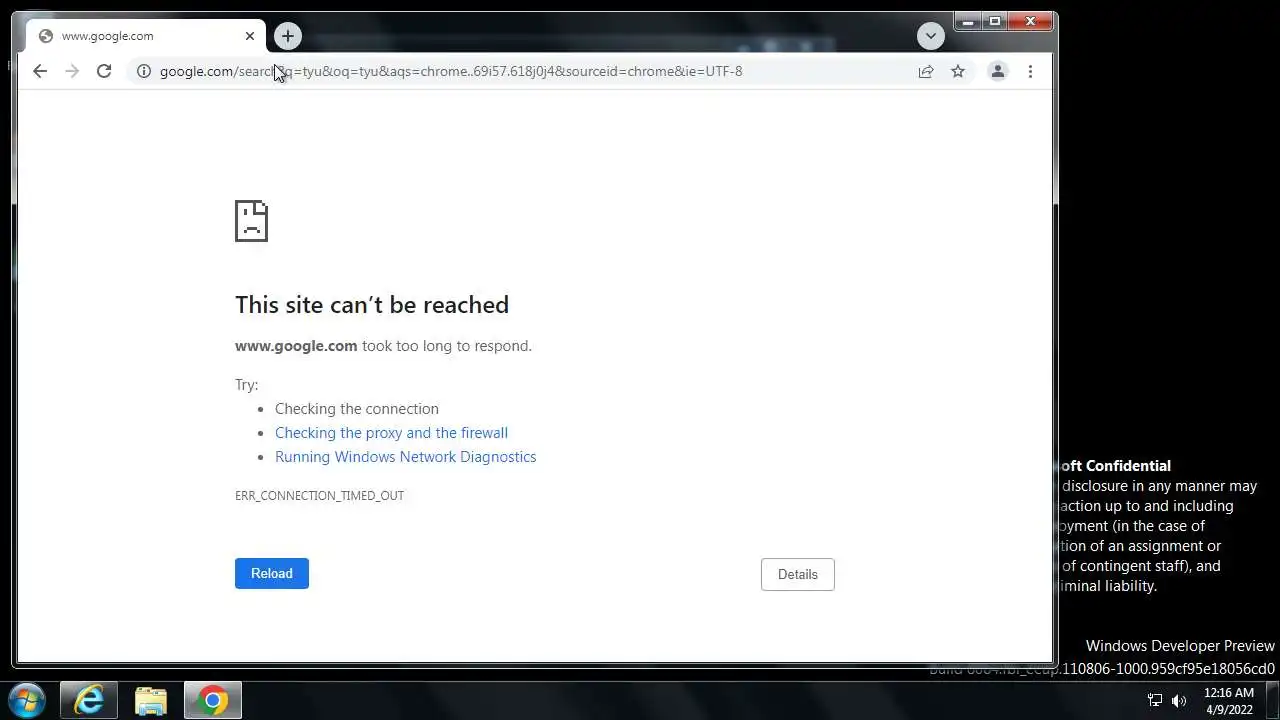This screenshot has height=720, width=1280.
Task: Bookmark this page with the star icon
Action: pos(958,71)
